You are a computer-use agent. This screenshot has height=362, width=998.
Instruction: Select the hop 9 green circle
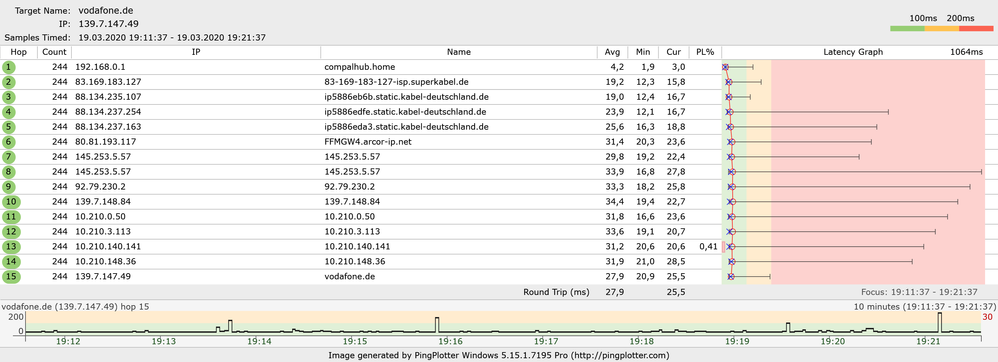(8, 186)
